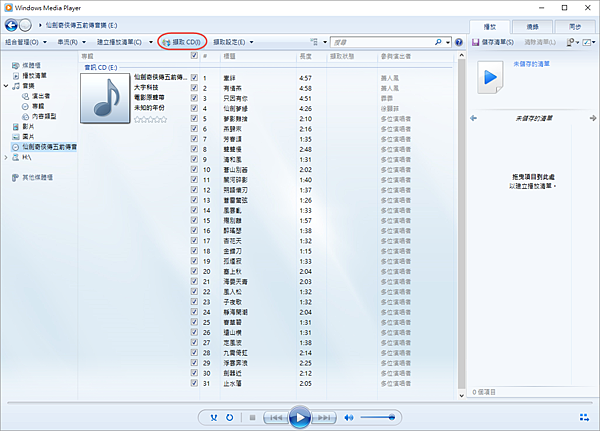Image resolution: width=600 pixels, height=431 pixels.
Task: Expand the H:\ tree node
Action: click(6, 157)
